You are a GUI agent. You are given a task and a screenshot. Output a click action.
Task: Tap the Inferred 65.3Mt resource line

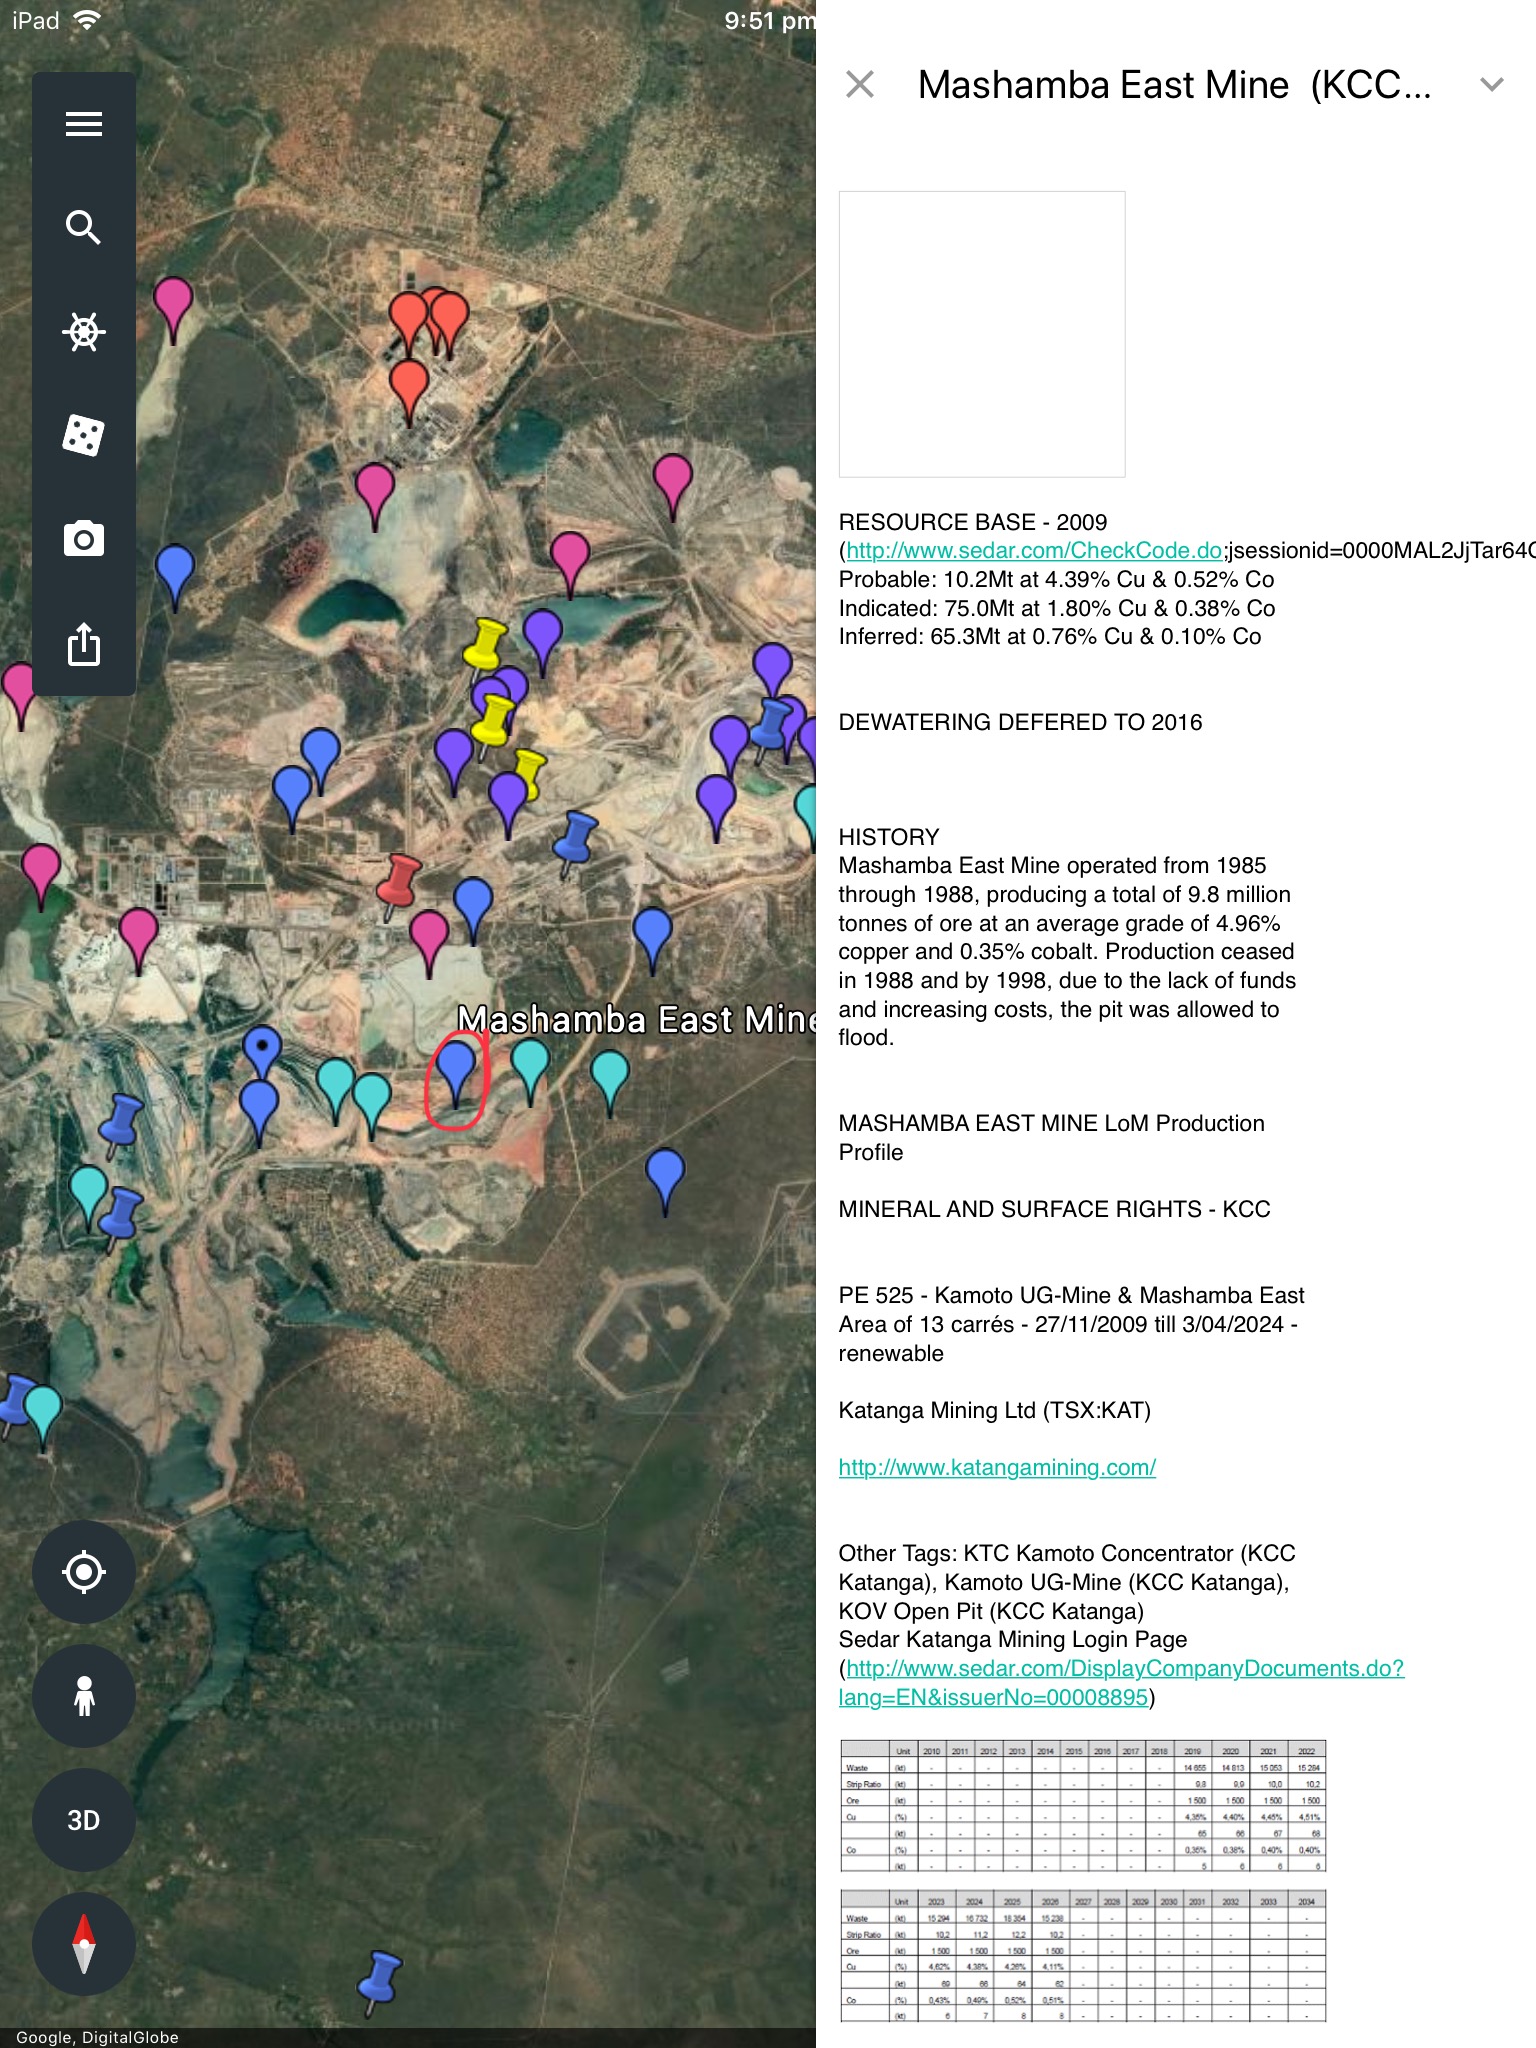pos(1050,636)
